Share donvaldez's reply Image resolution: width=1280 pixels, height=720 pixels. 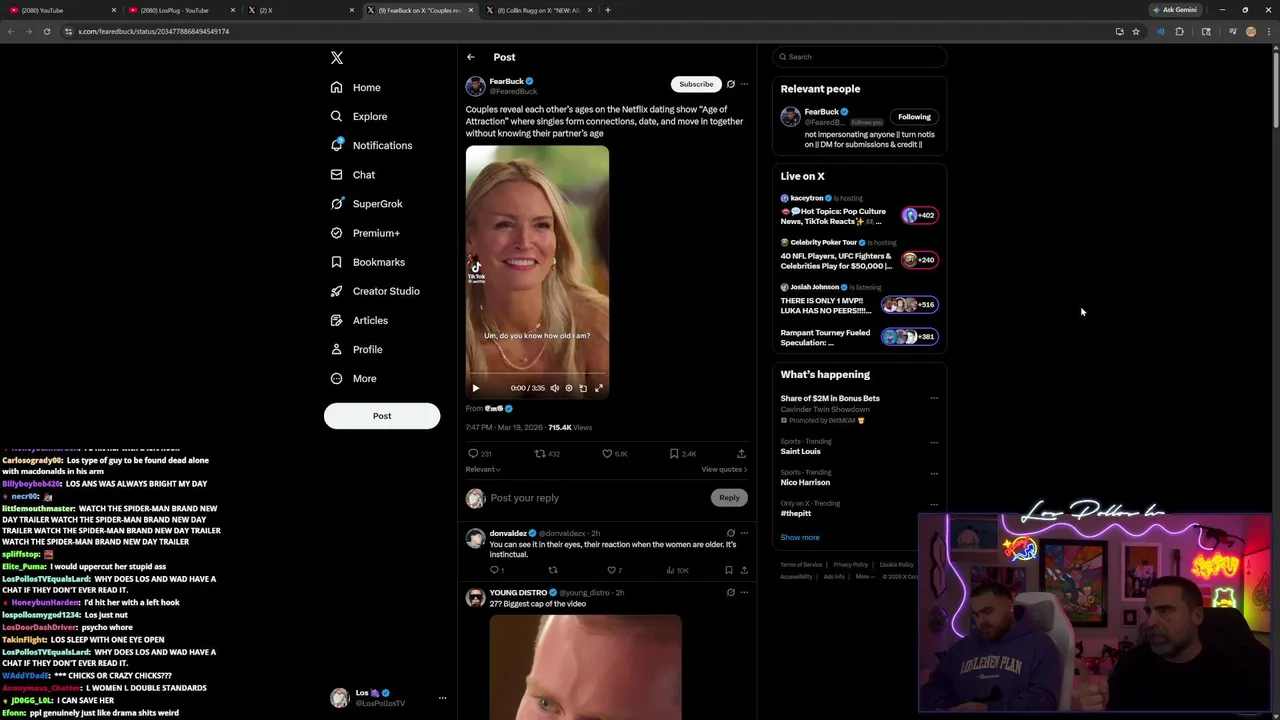[x=743, y=570]
